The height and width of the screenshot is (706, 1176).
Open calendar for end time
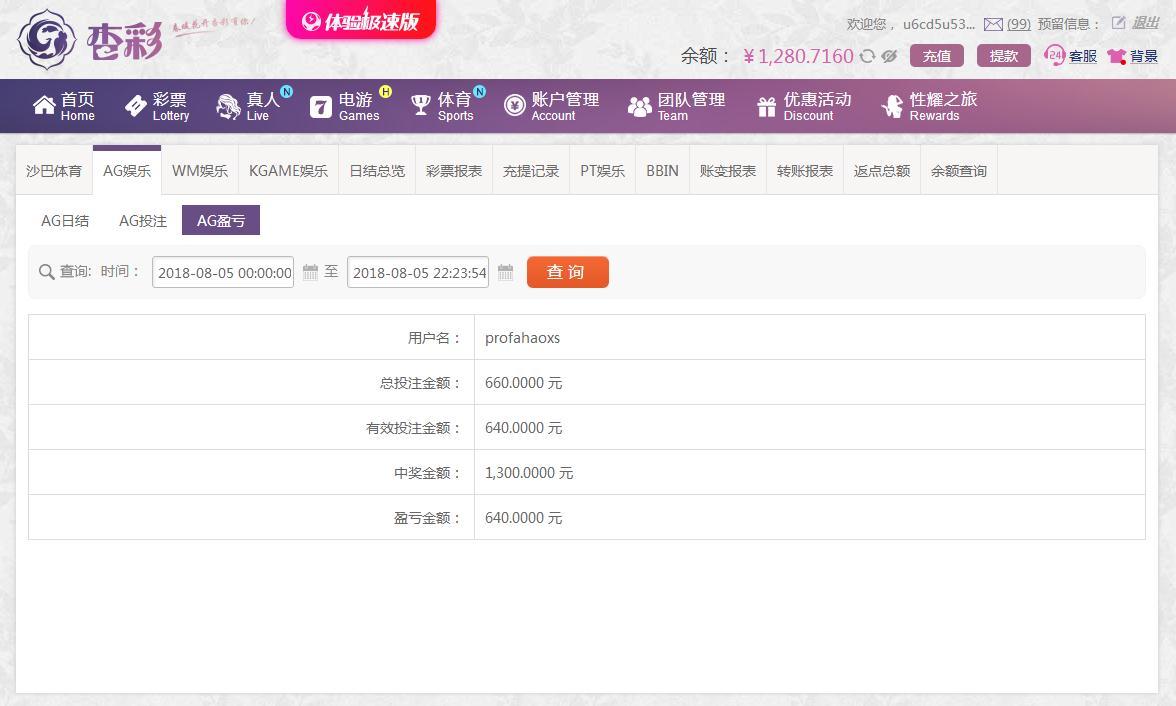506,272
